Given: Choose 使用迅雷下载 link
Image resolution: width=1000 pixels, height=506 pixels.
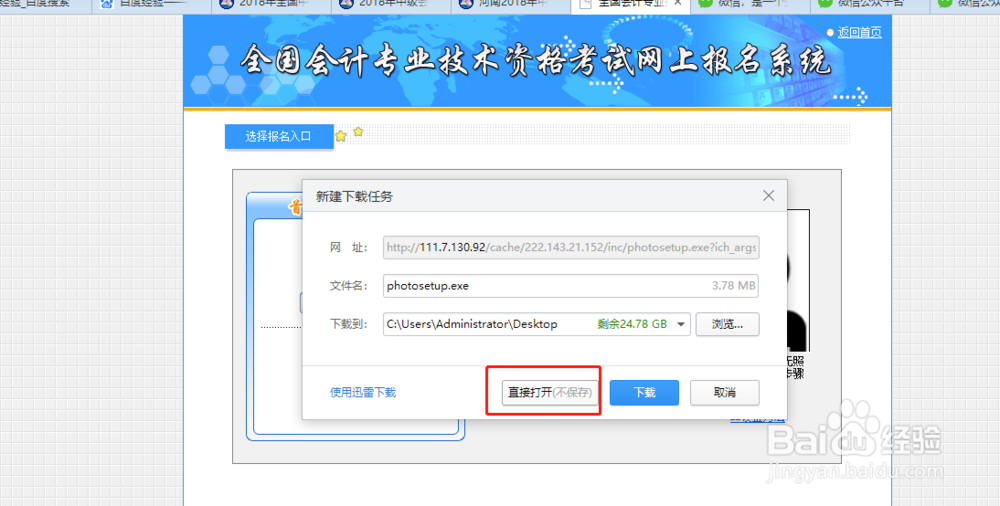Looking at the screenshot, I should [x=363, y=392].
